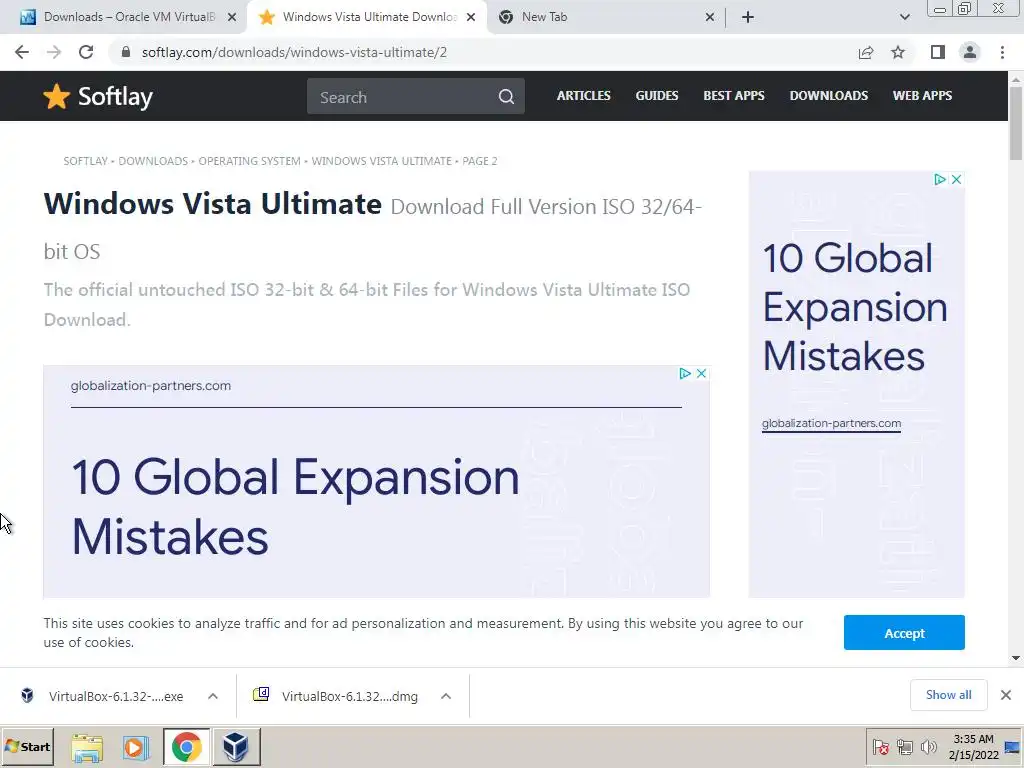Viewport: 1024px width, 768px height.
Task: Bookmark this page with the star icon
Action: click(x=898, y=52)
